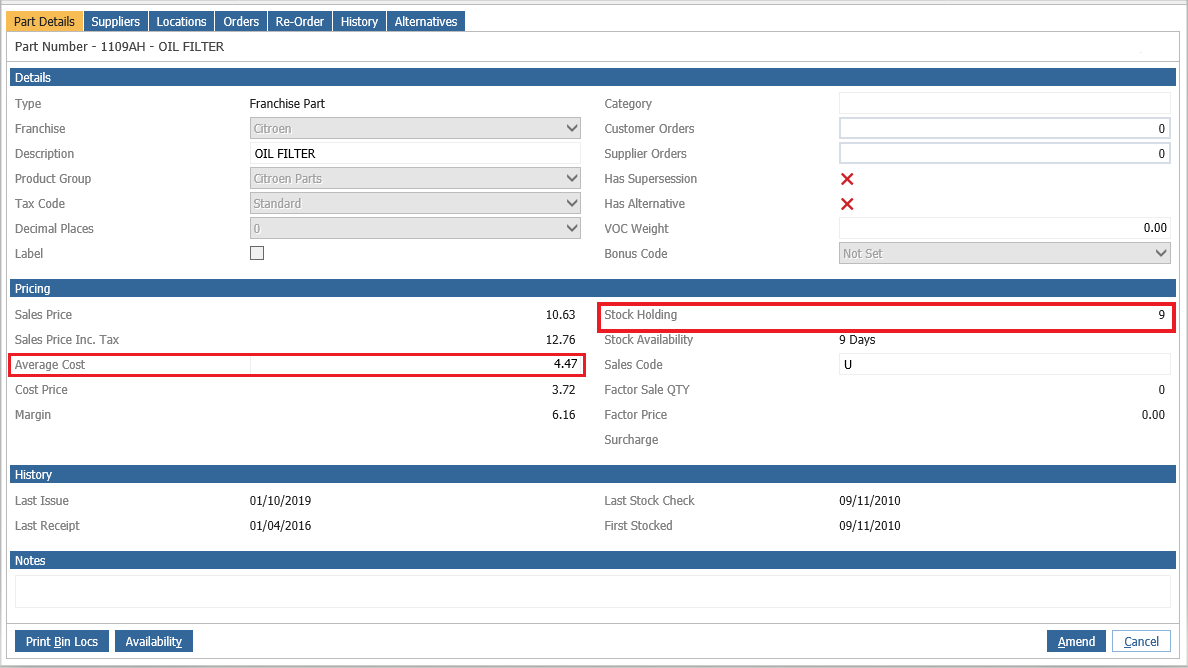Screen dimensions: 1188x668
Task: Click the Stock Holding value 9
Action: pyautogui.click(x=1161, y=314)
